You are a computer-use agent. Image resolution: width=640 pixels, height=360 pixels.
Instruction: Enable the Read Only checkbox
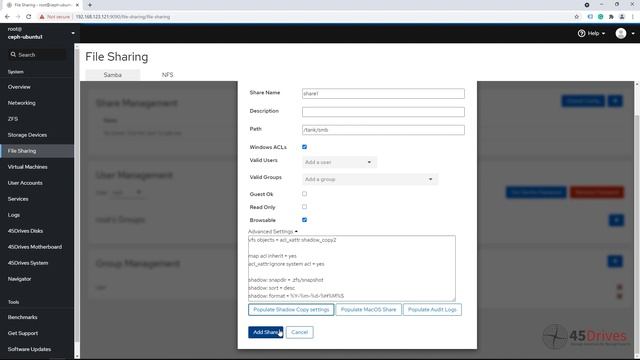click(304, 207)
